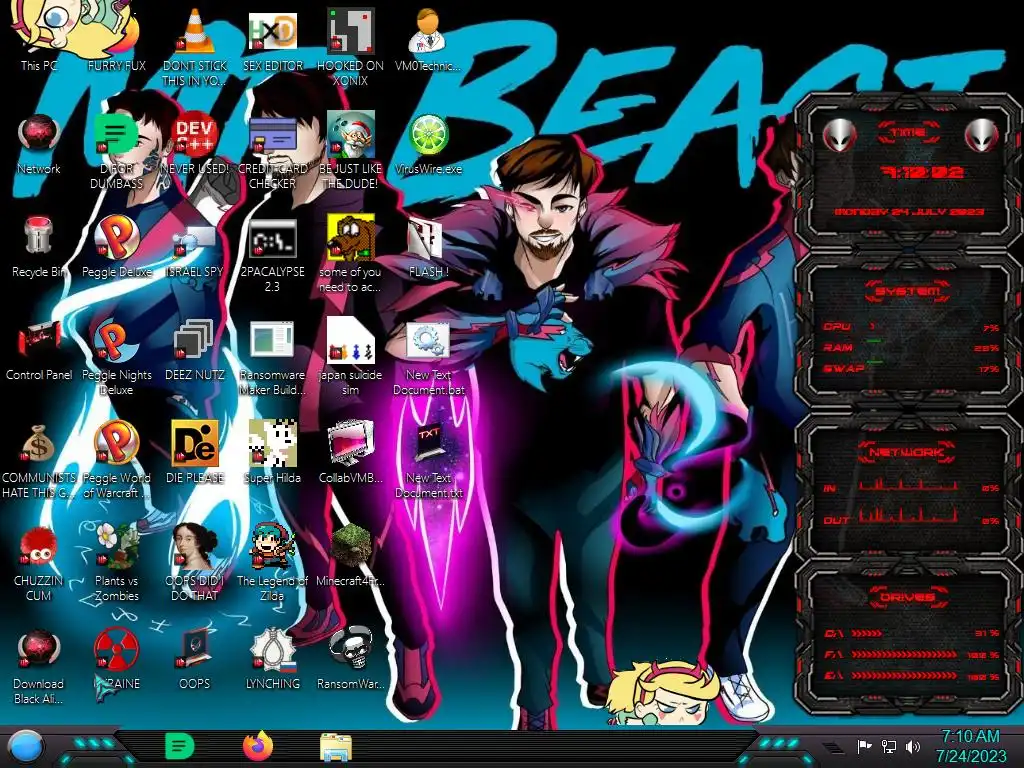Launch Plants vs Zombies

[116, 564]
